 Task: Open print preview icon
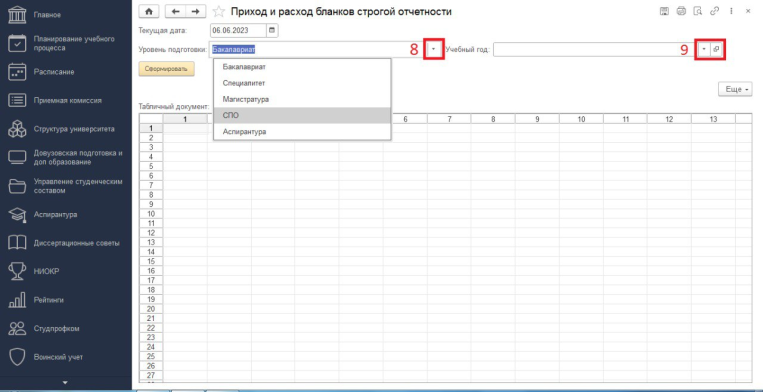tap(697, 11)
